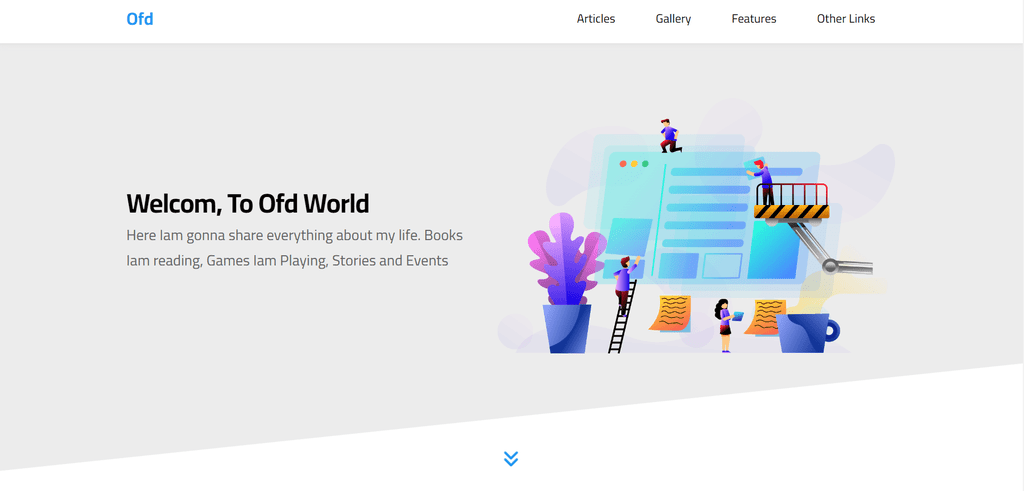This screenshot has width=1024, height=491.
Task: Go to the Gallery section
Action: 673,19
